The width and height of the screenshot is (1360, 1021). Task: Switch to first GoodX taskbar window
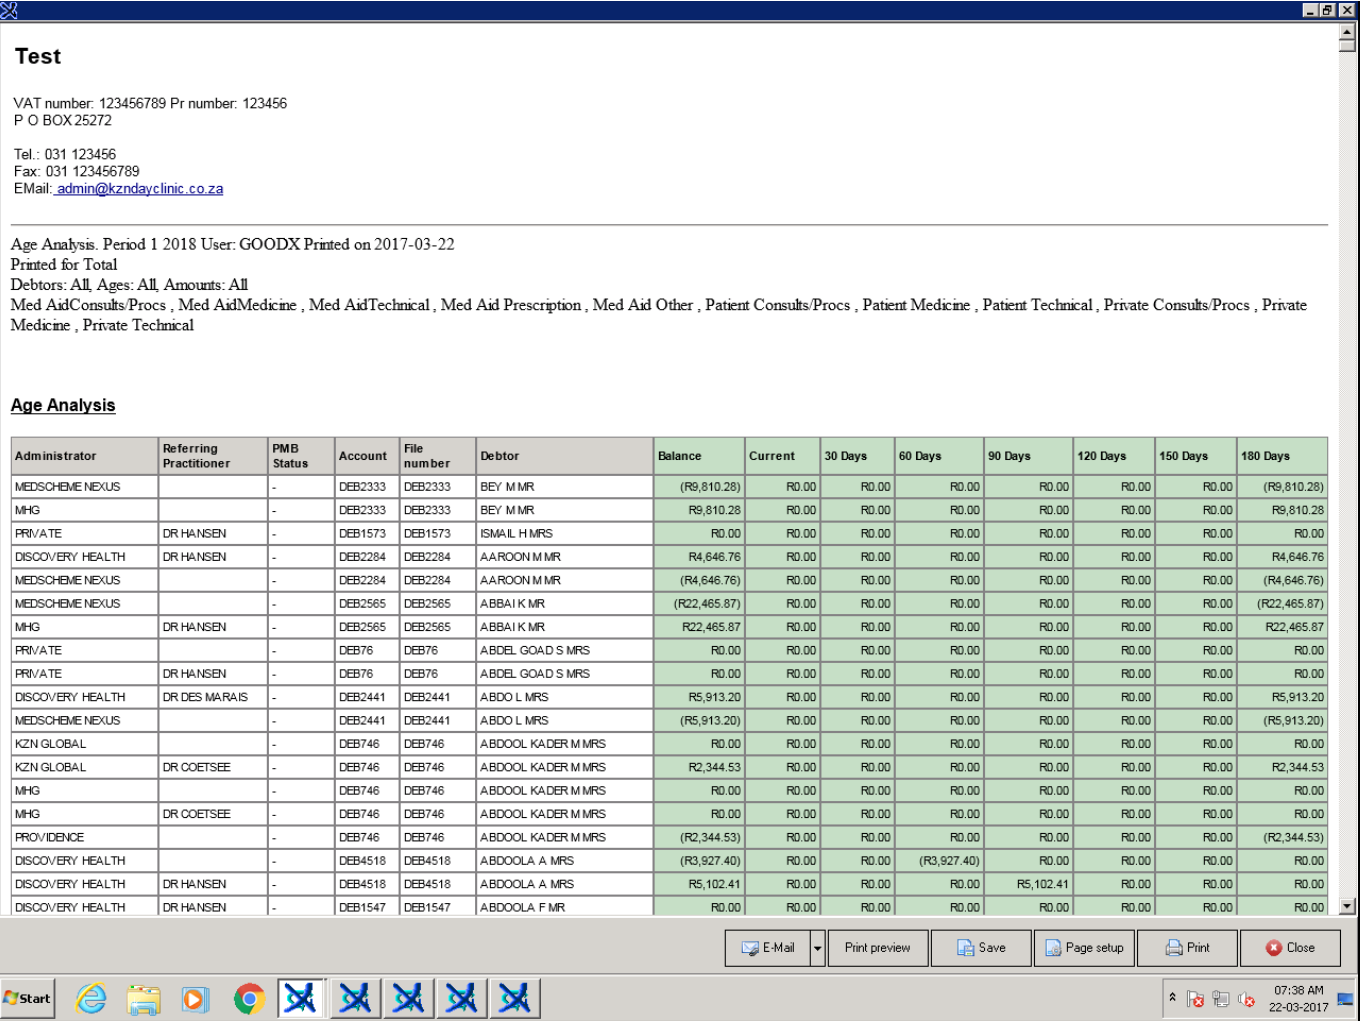click(x=301, y=998)
